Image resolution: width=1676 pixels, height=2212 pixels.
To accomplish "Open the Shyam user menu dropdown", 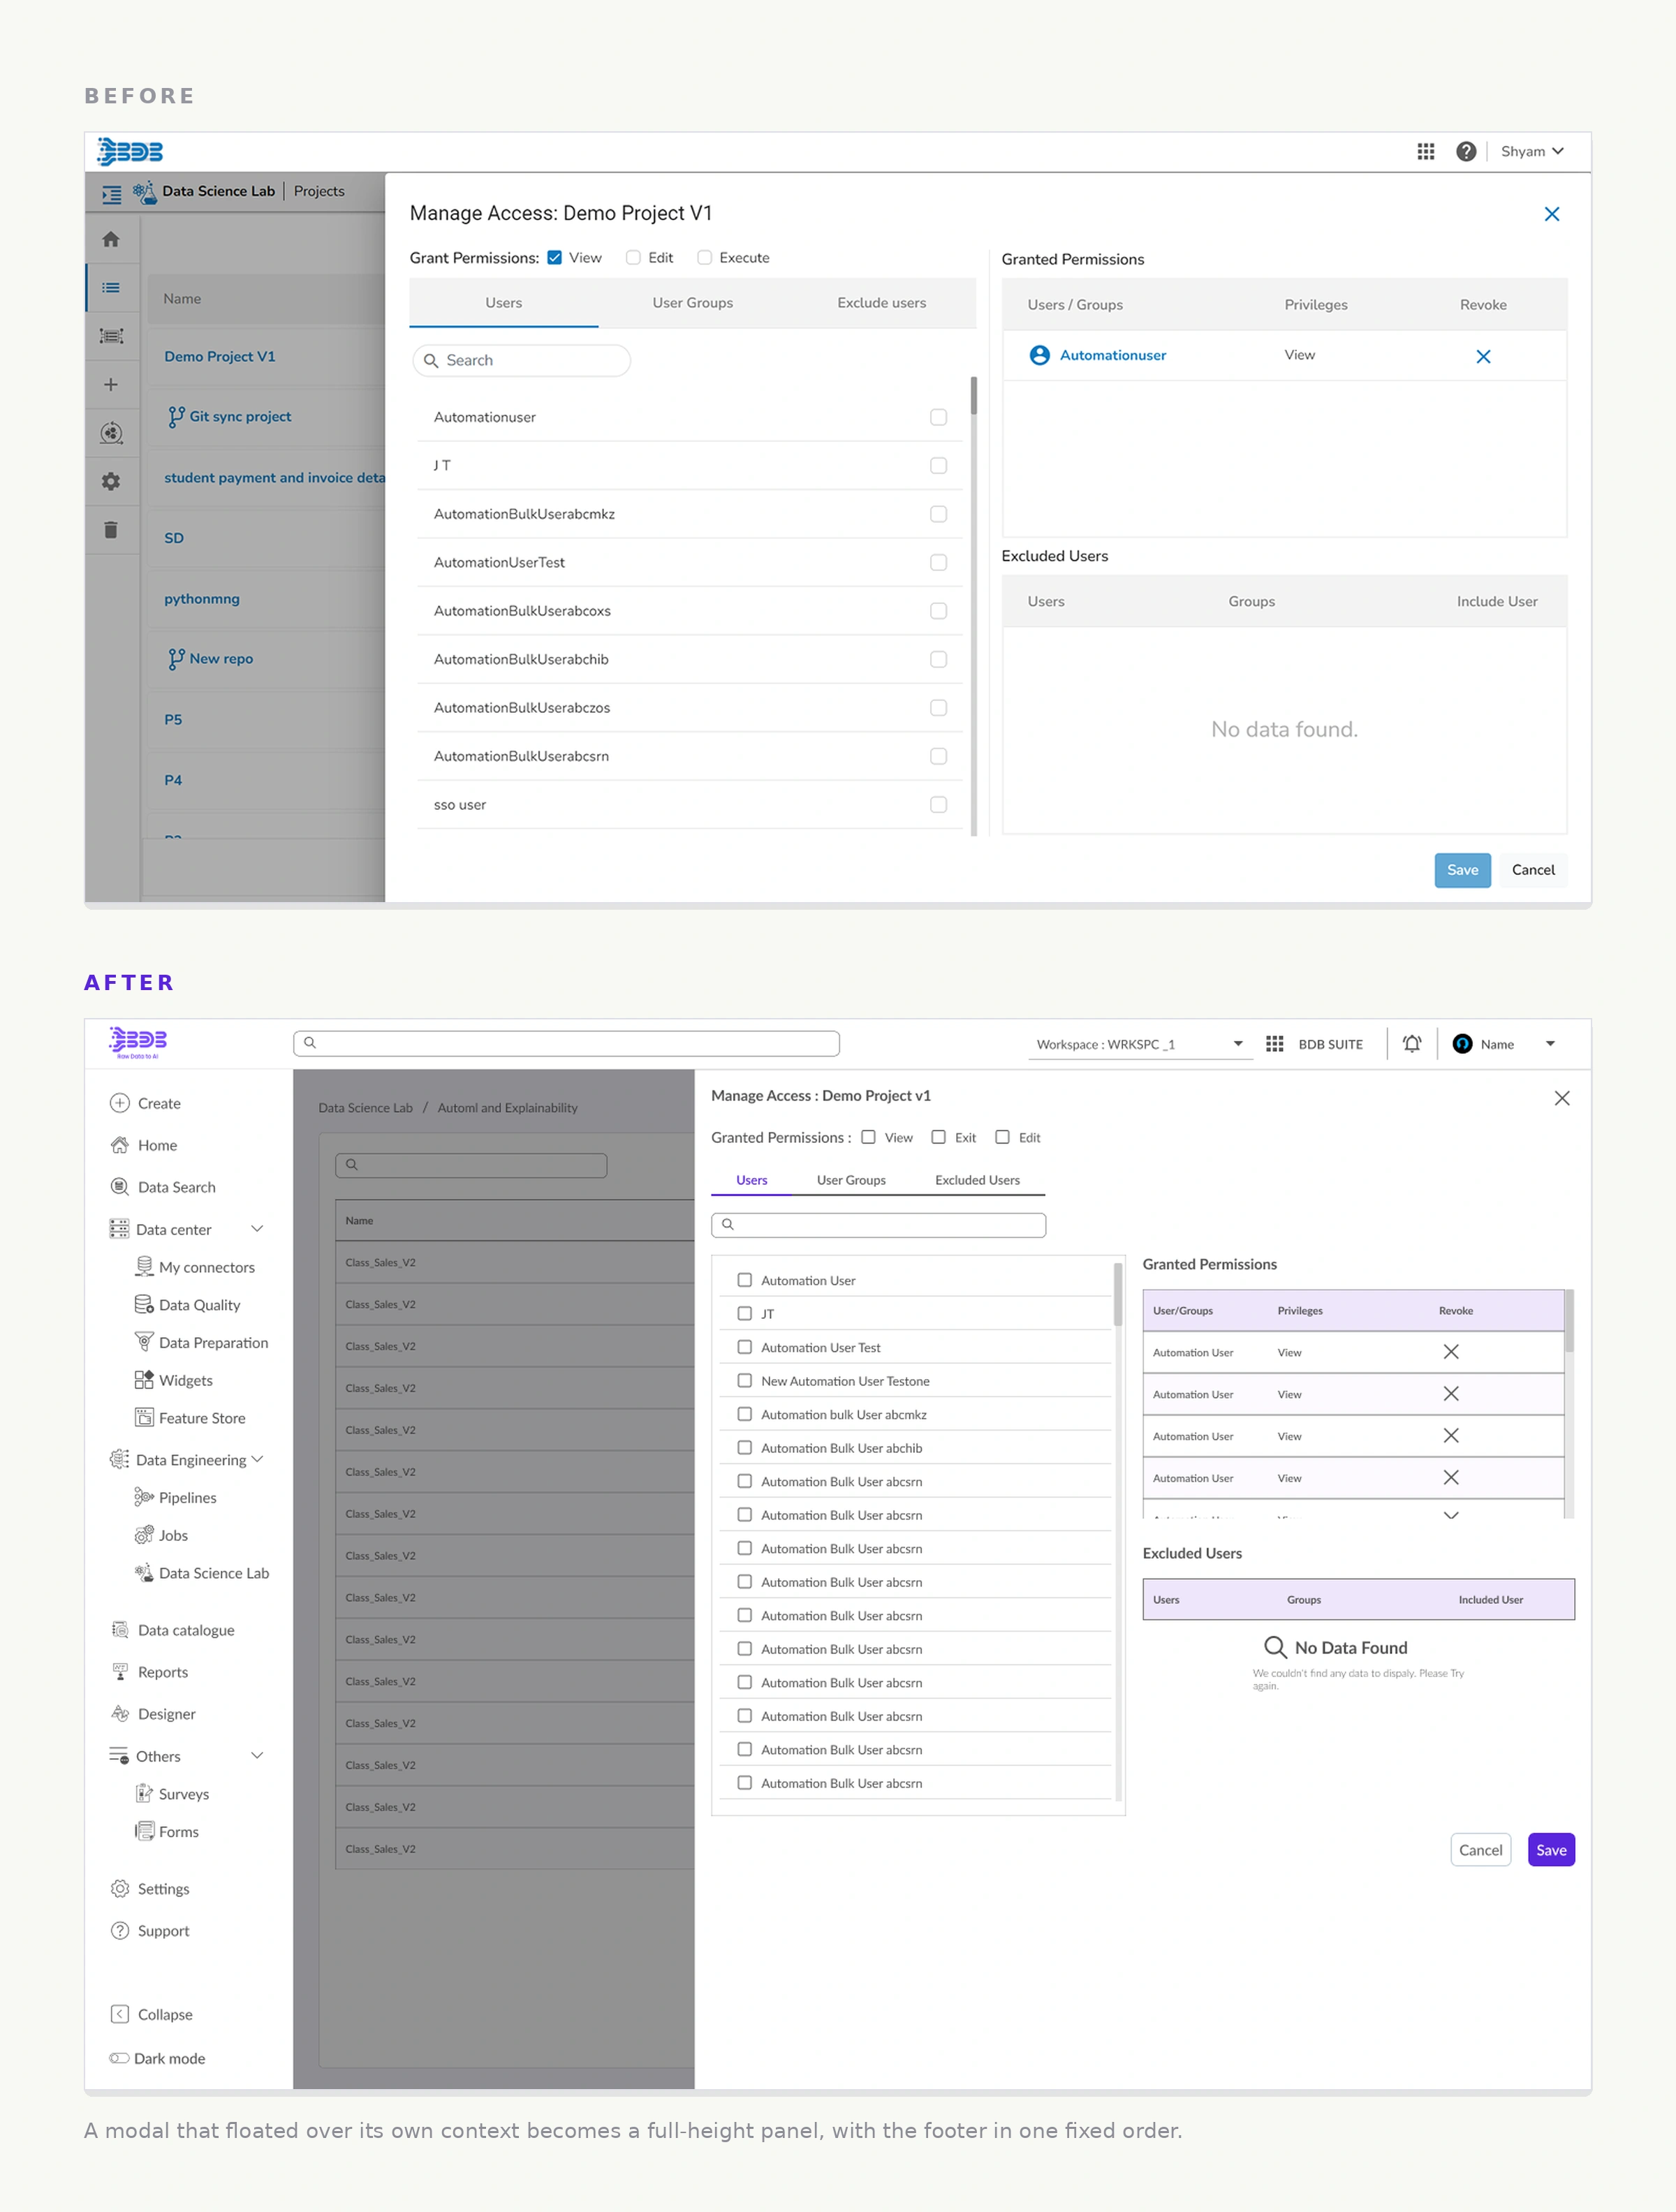I will pos(1531,151).
